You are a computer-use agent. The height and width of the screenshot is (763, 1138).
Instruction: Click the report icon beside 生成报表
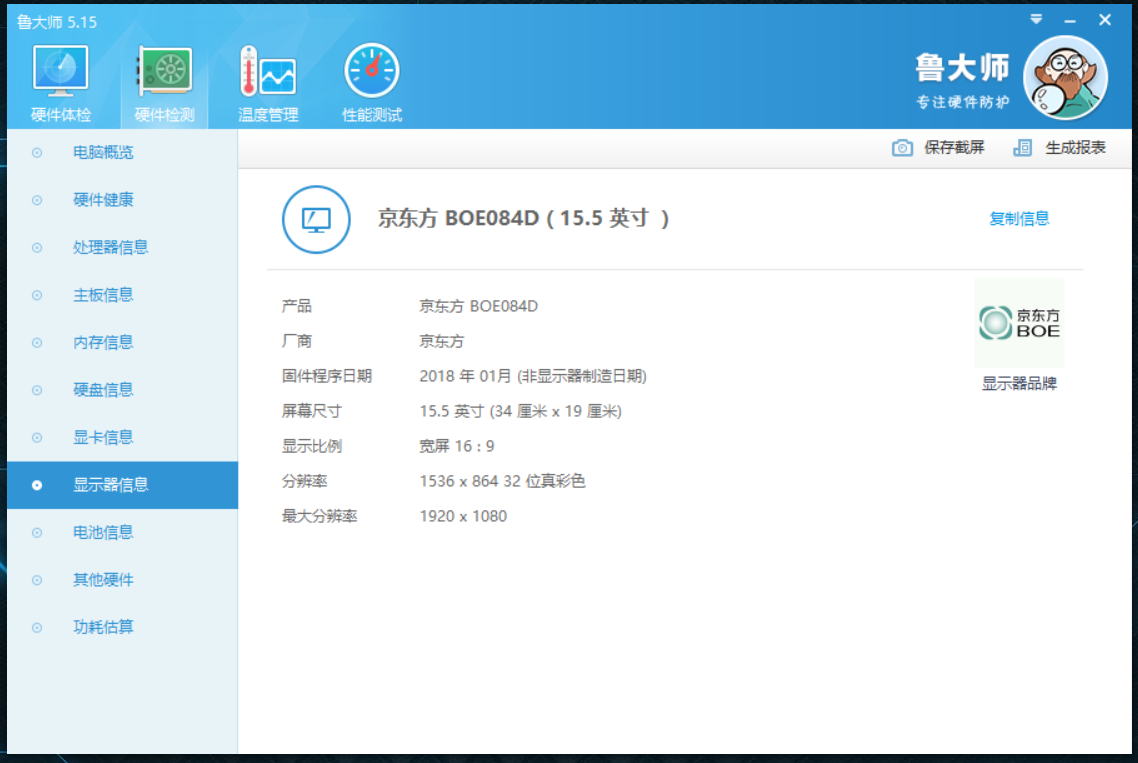pyautogui.click(x=1022, y=148)
